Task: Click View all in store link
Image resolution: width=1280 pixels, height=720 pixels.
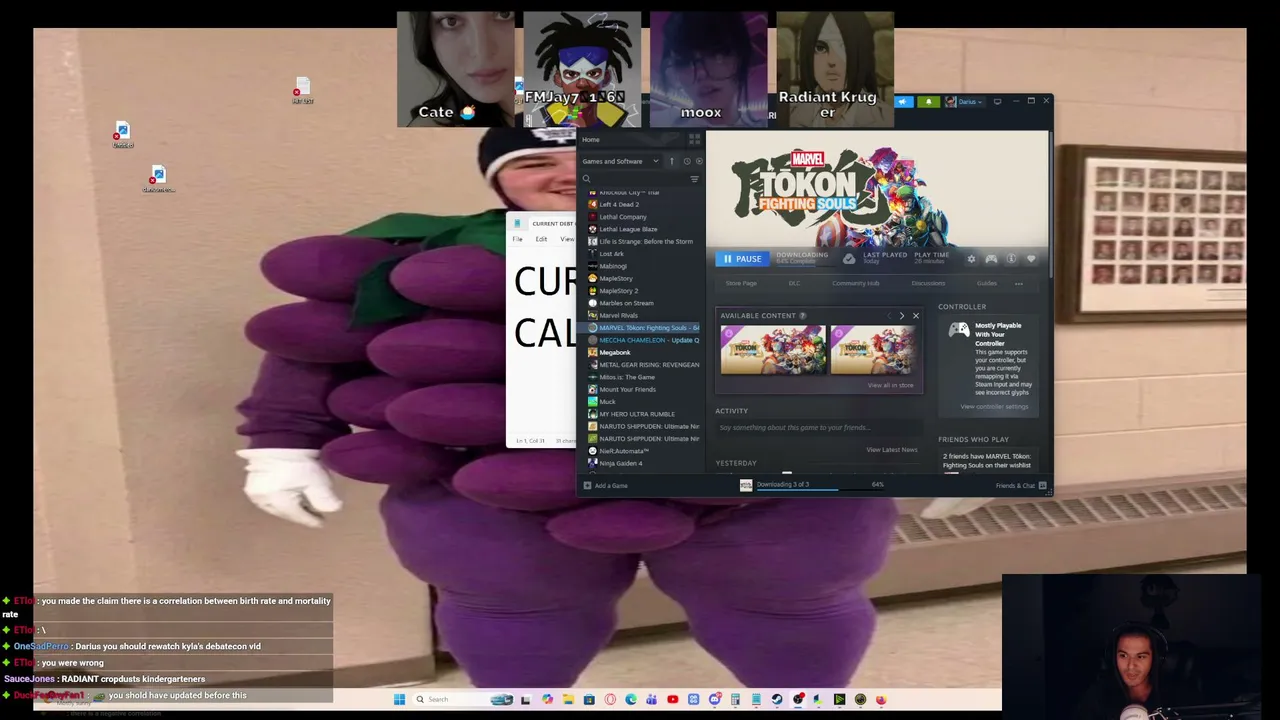Action: click(891, 385)
